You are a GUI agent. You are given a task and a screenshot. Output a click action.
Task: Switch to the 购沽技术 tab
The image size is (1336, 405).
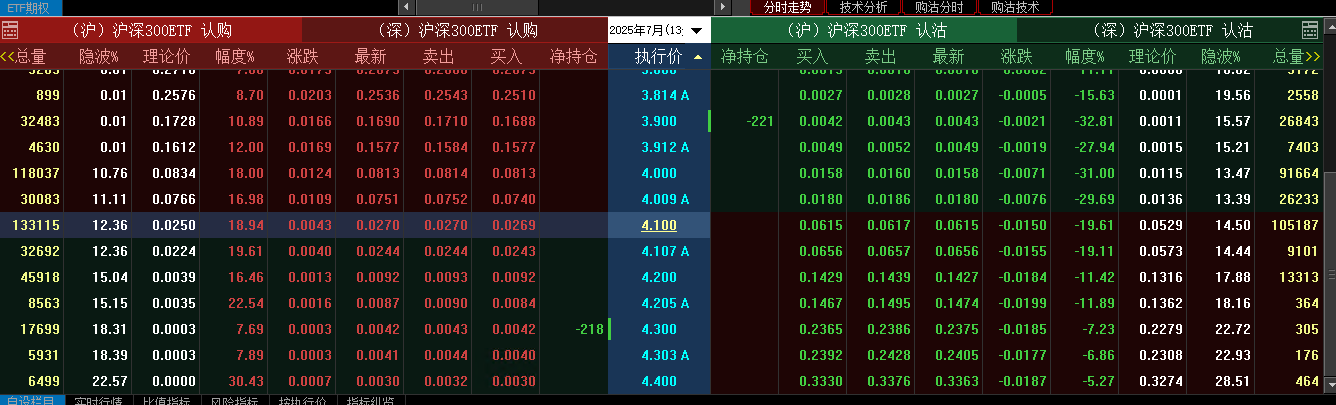pyautogui.click(x=1015, y=7)
